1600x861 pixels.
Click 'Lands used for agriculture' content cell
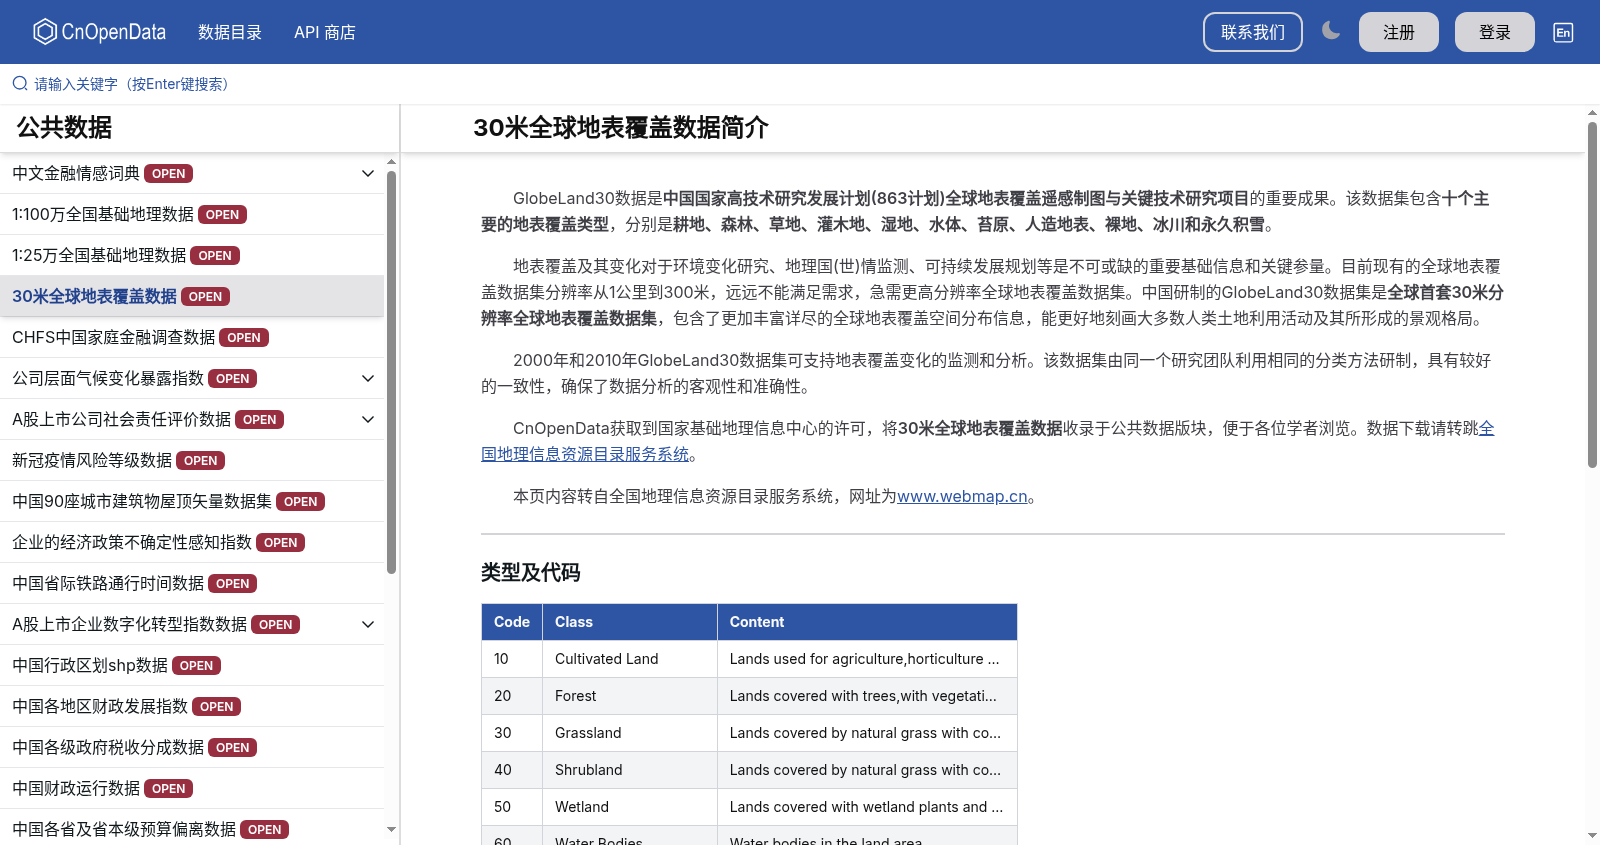(x=867, y=659)
